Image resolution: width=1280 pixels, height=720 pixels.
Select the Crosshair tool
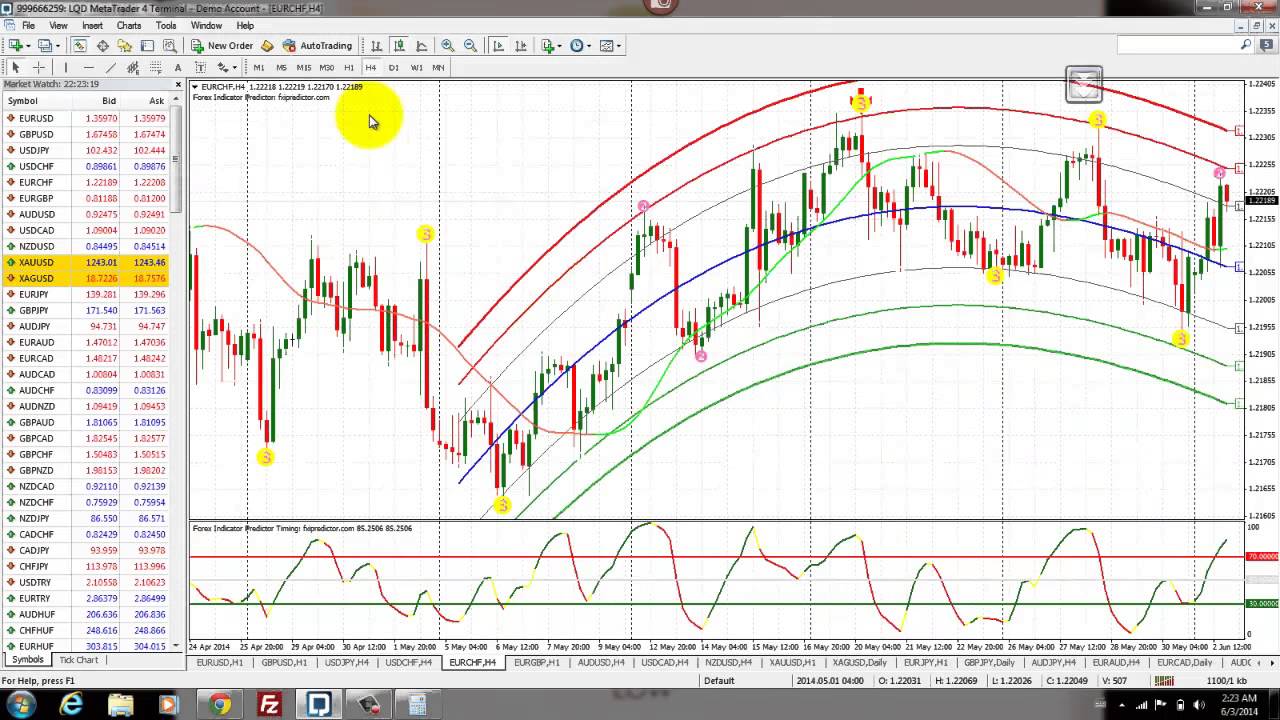pyautogui.click(x=39, y=67)
